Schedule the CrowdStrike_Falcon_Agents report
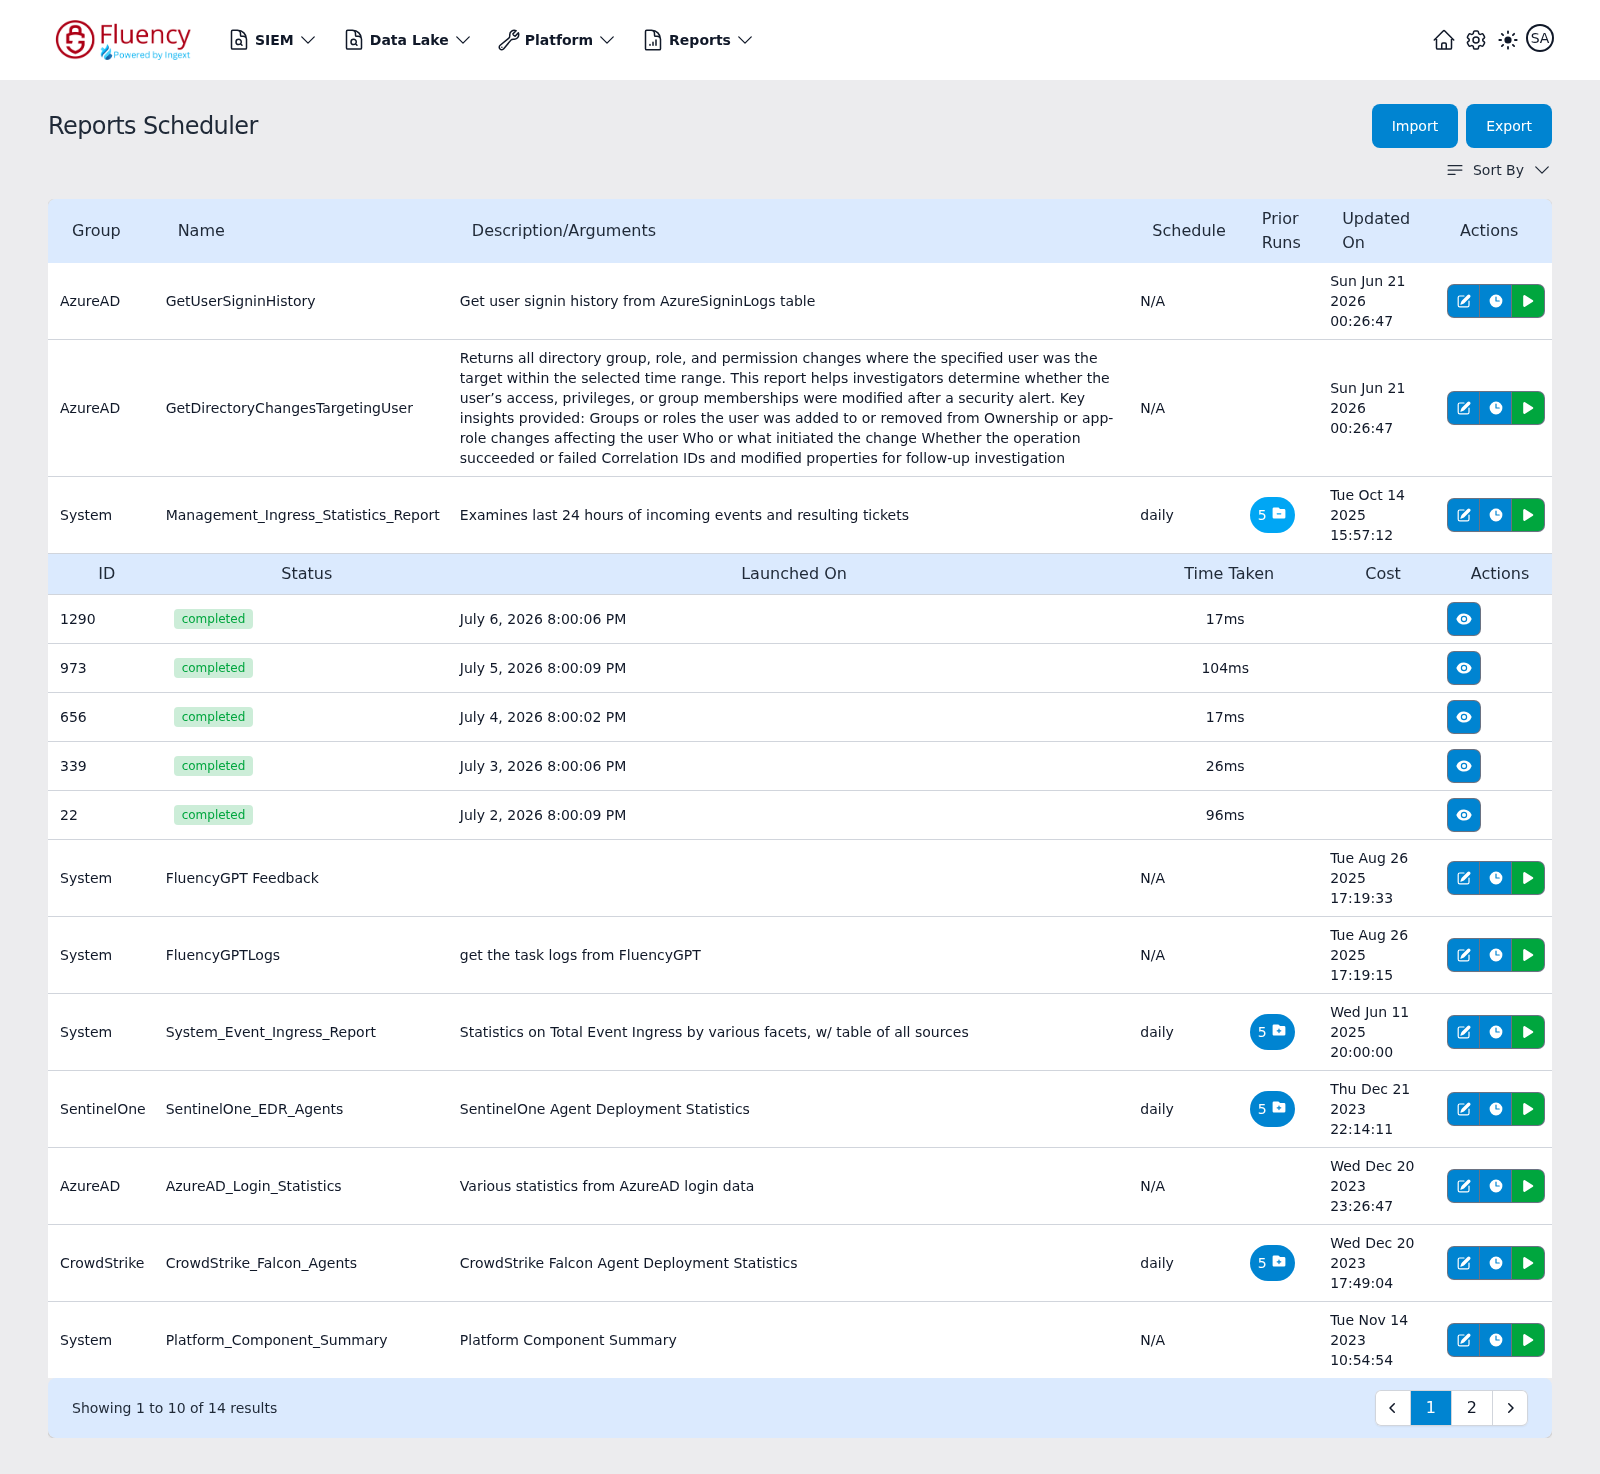The image size is (1600, 1474). [x=1496, y=1263]
